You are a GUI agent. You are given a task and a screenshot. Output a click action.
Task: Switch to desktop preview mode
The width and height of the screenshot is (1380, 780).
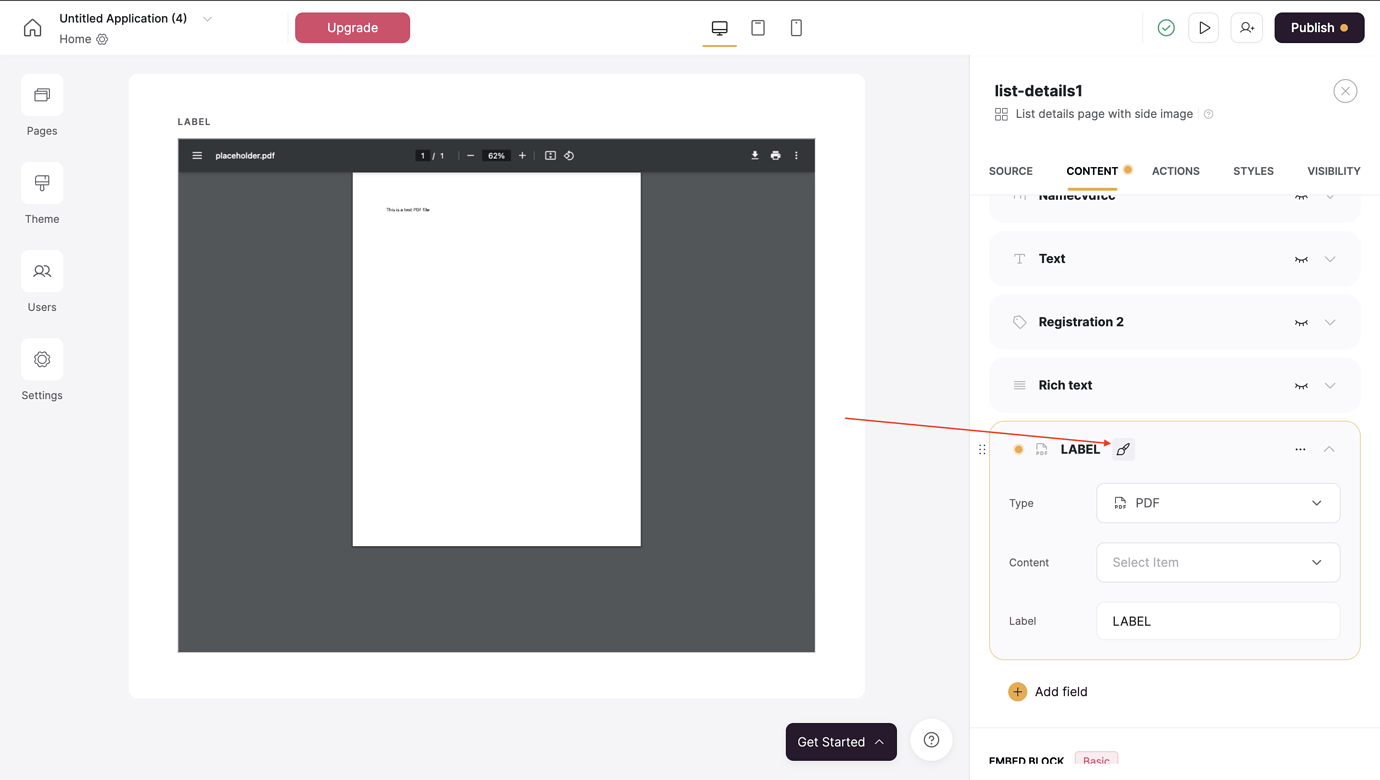click(x=719, y=27)
